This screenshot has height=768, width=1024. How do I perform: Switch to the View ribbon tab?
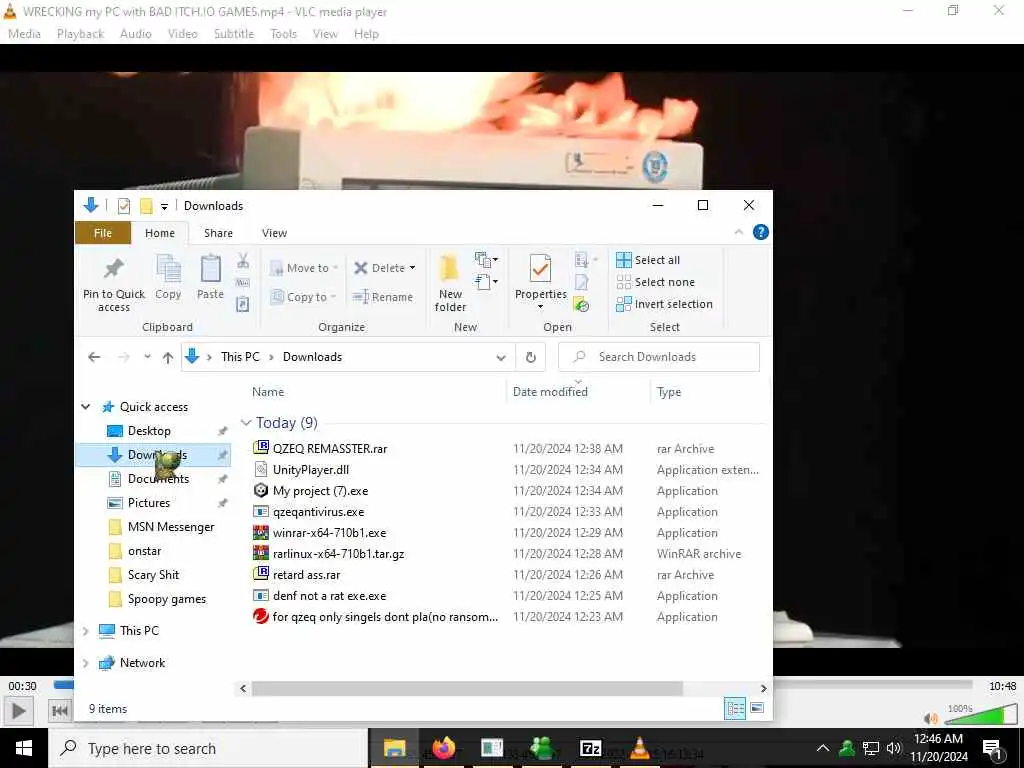point(274,233)
